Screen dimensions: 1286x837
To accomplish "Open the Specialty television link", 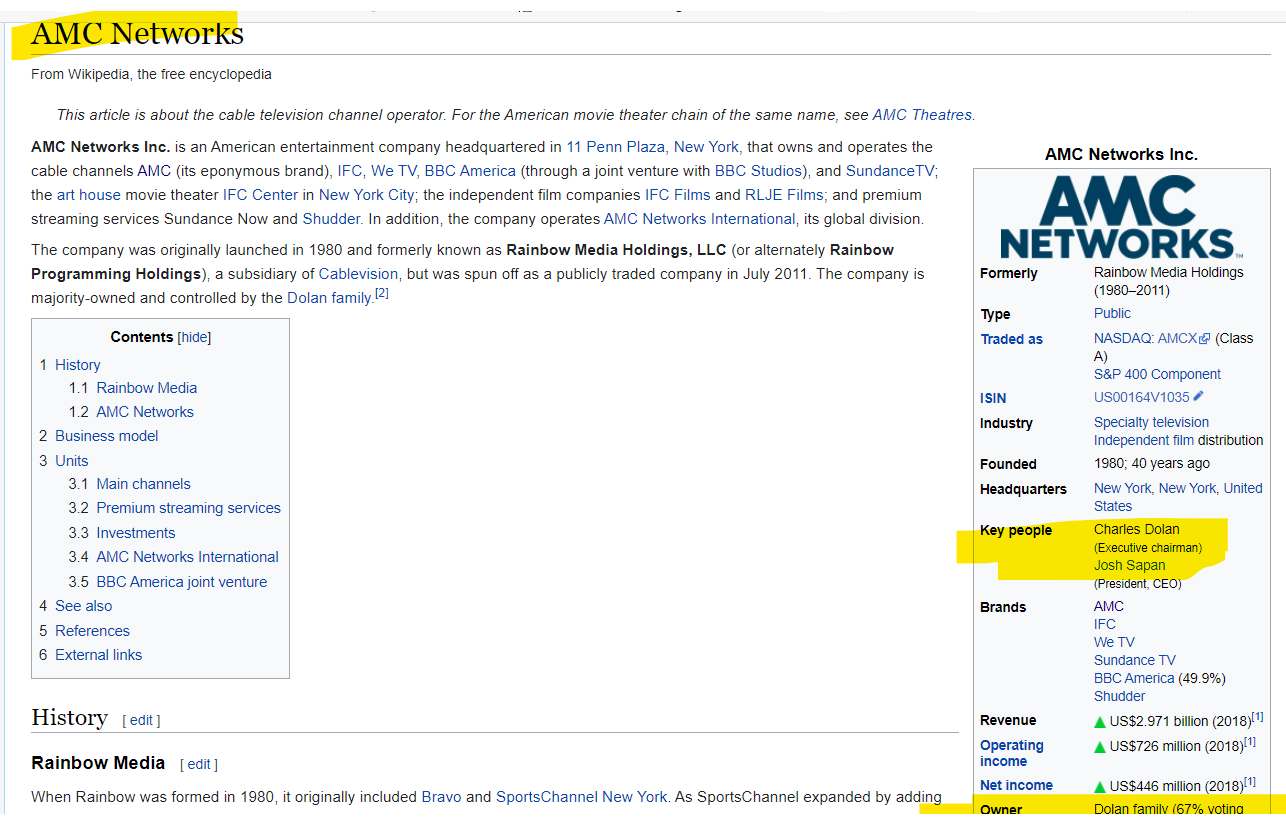I will (1151, 422).
